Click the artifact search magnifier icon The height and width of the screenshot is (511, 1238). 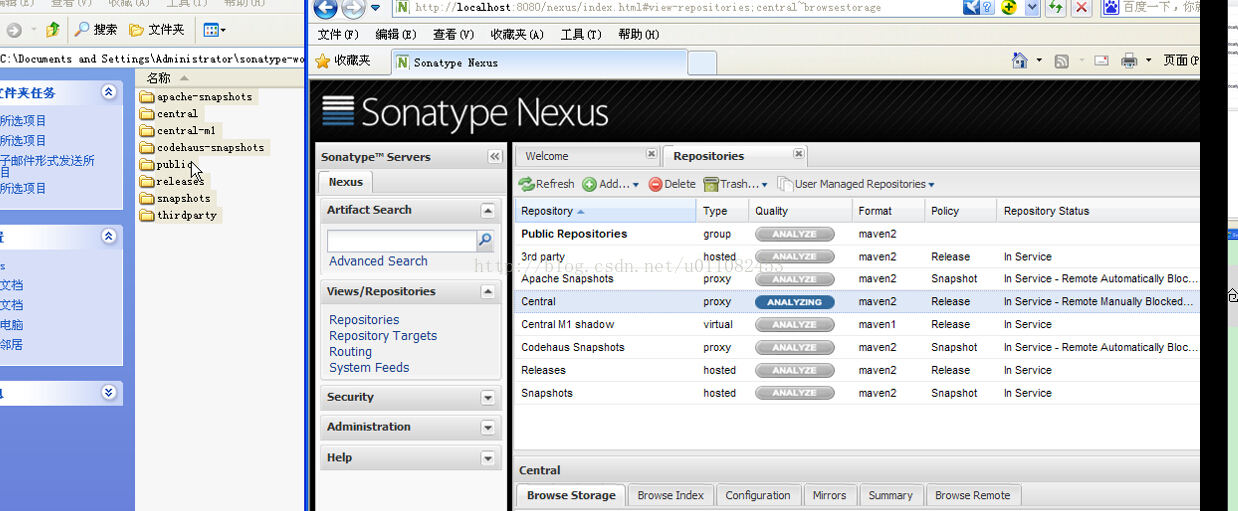[485, 241]
